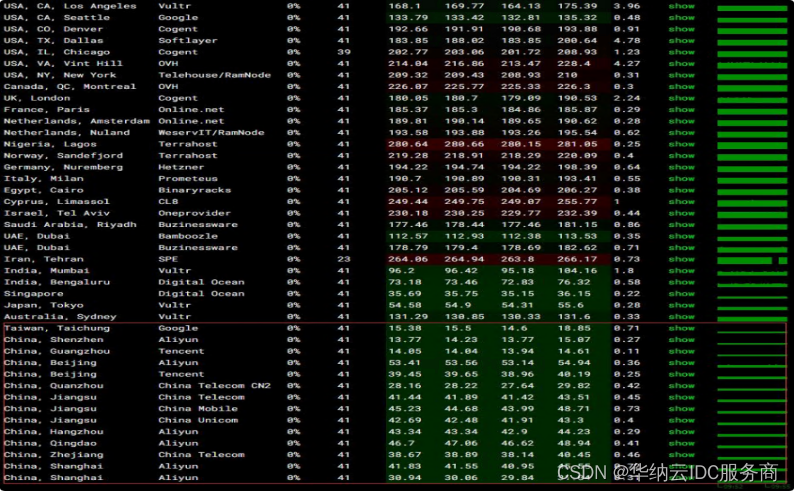This screenshot has height=492, width=795.
Task: Open 'show' for Taiwan, Taichung row
Action: (x=681, y=328)
